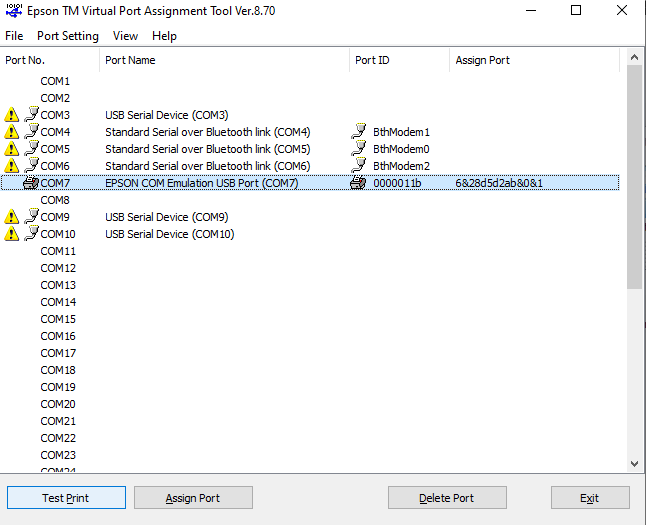This screenshot has height=525, width=646.
Task: Click the BthModem1 port ID
Action: coord(401,132)
